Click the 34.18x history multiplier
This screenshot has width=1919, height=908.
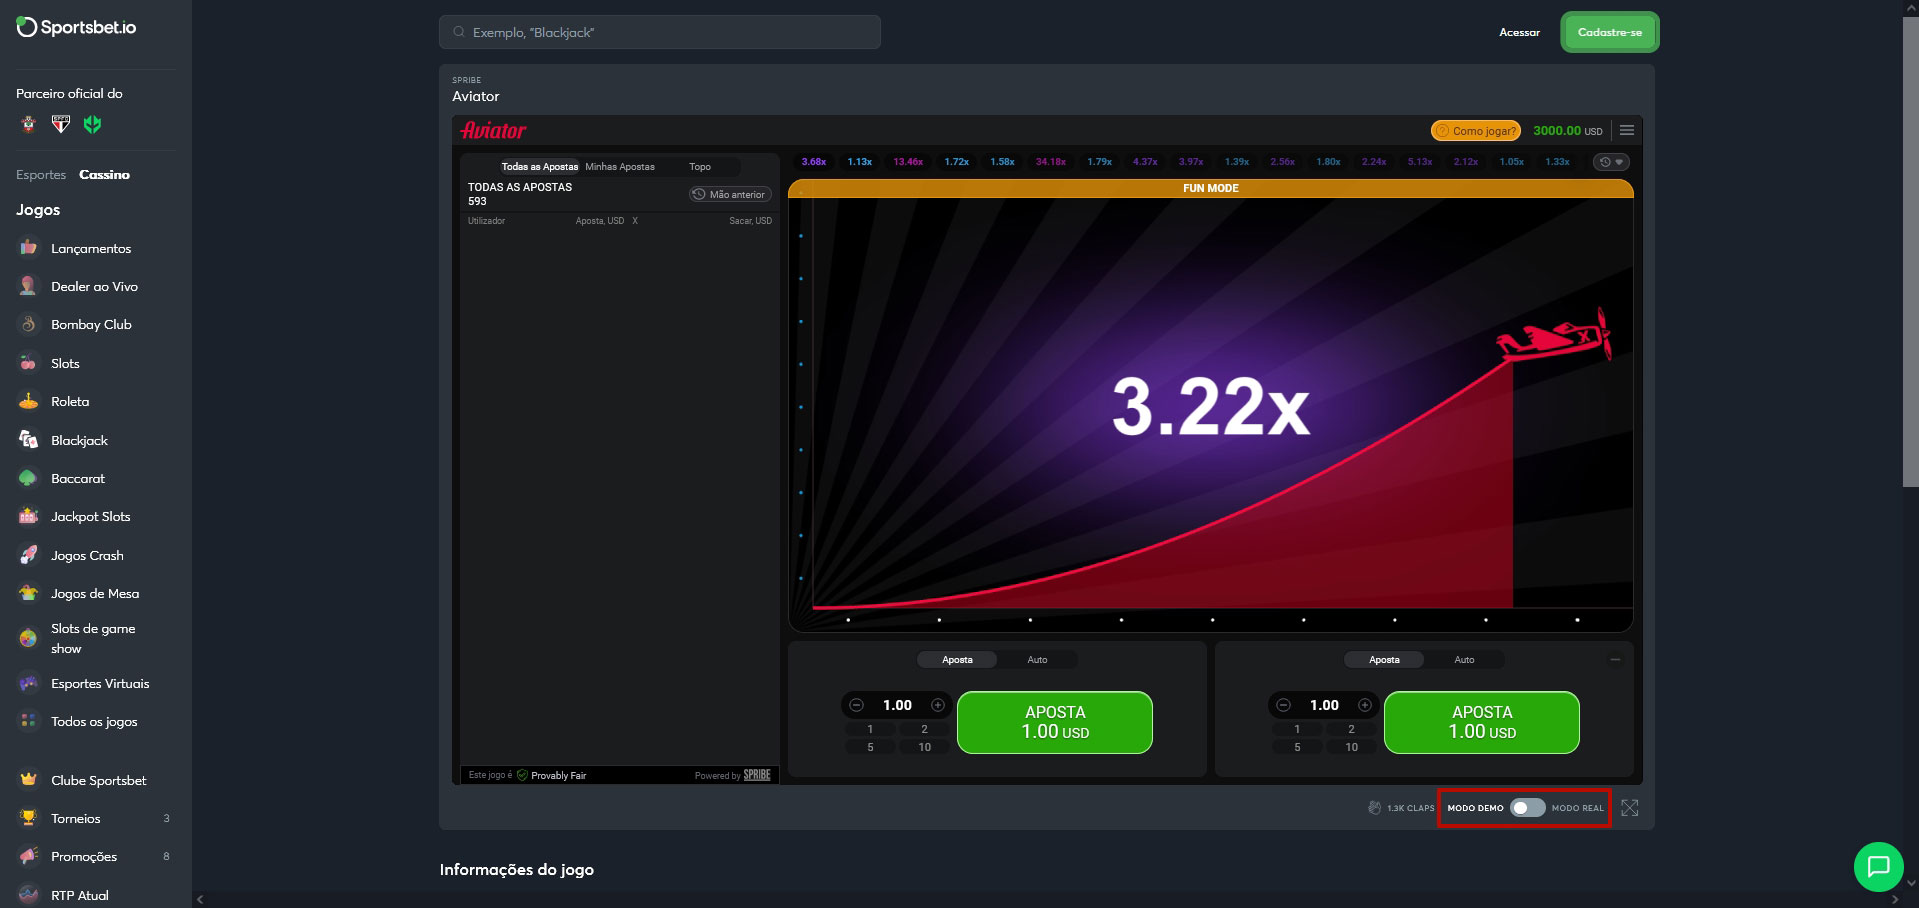point(1051,161)
